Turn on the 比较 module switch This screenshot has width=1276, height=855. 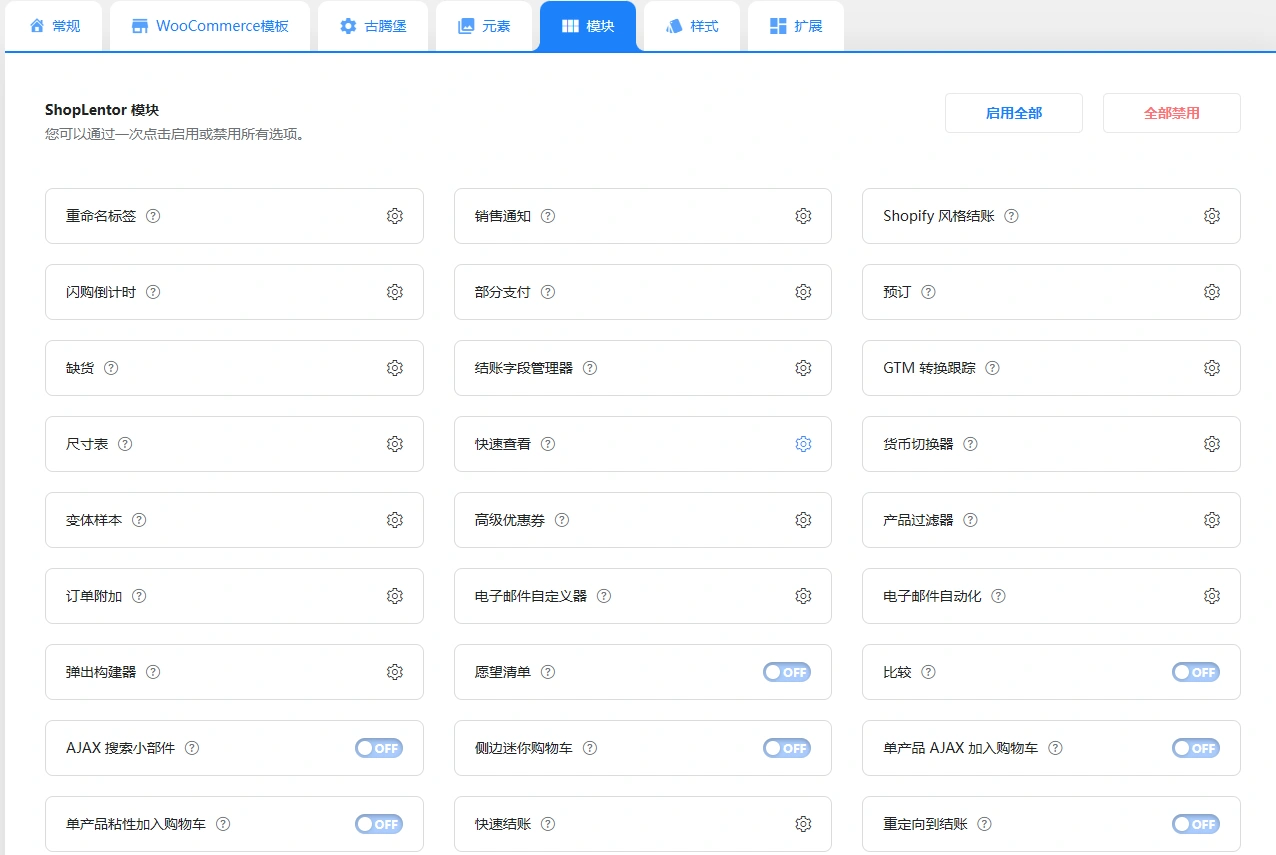click(x=1195, y=672)
